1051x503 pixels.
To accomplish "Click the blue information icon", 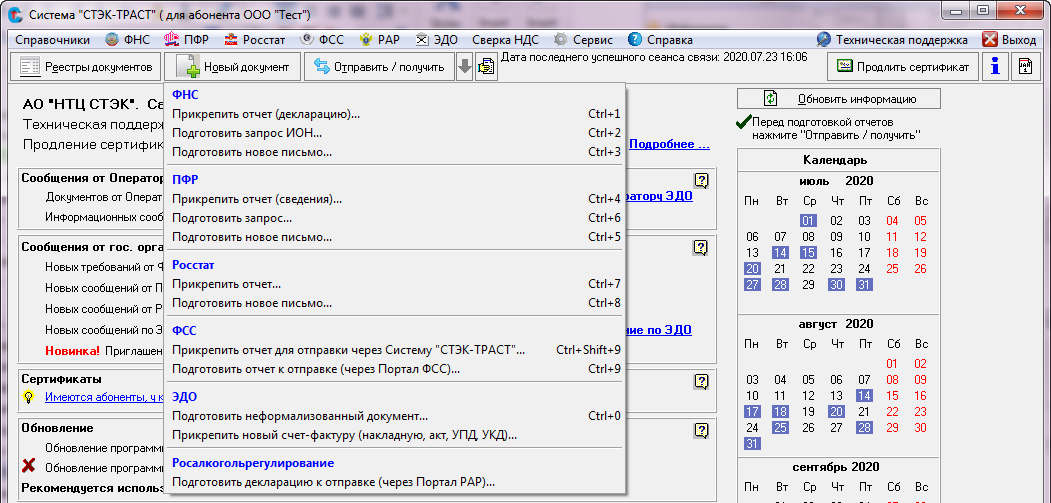I will click(x=995, y=67).
